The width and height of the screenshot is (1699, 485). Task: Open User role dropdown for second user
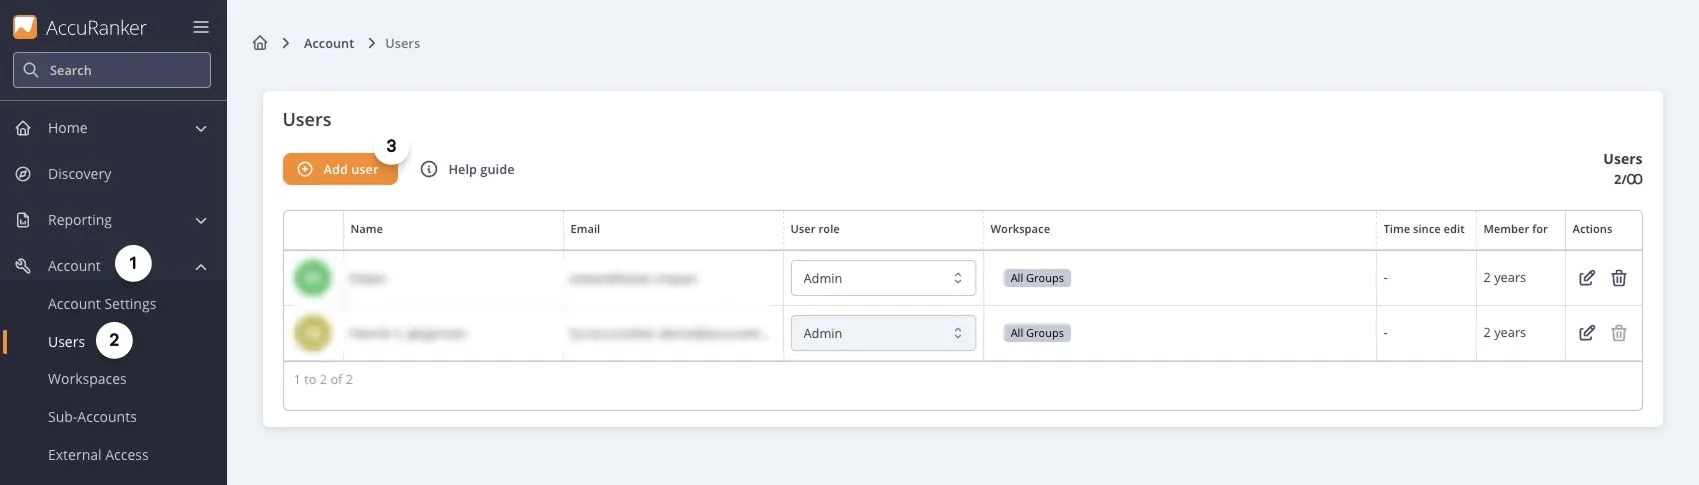coord(882,333)
